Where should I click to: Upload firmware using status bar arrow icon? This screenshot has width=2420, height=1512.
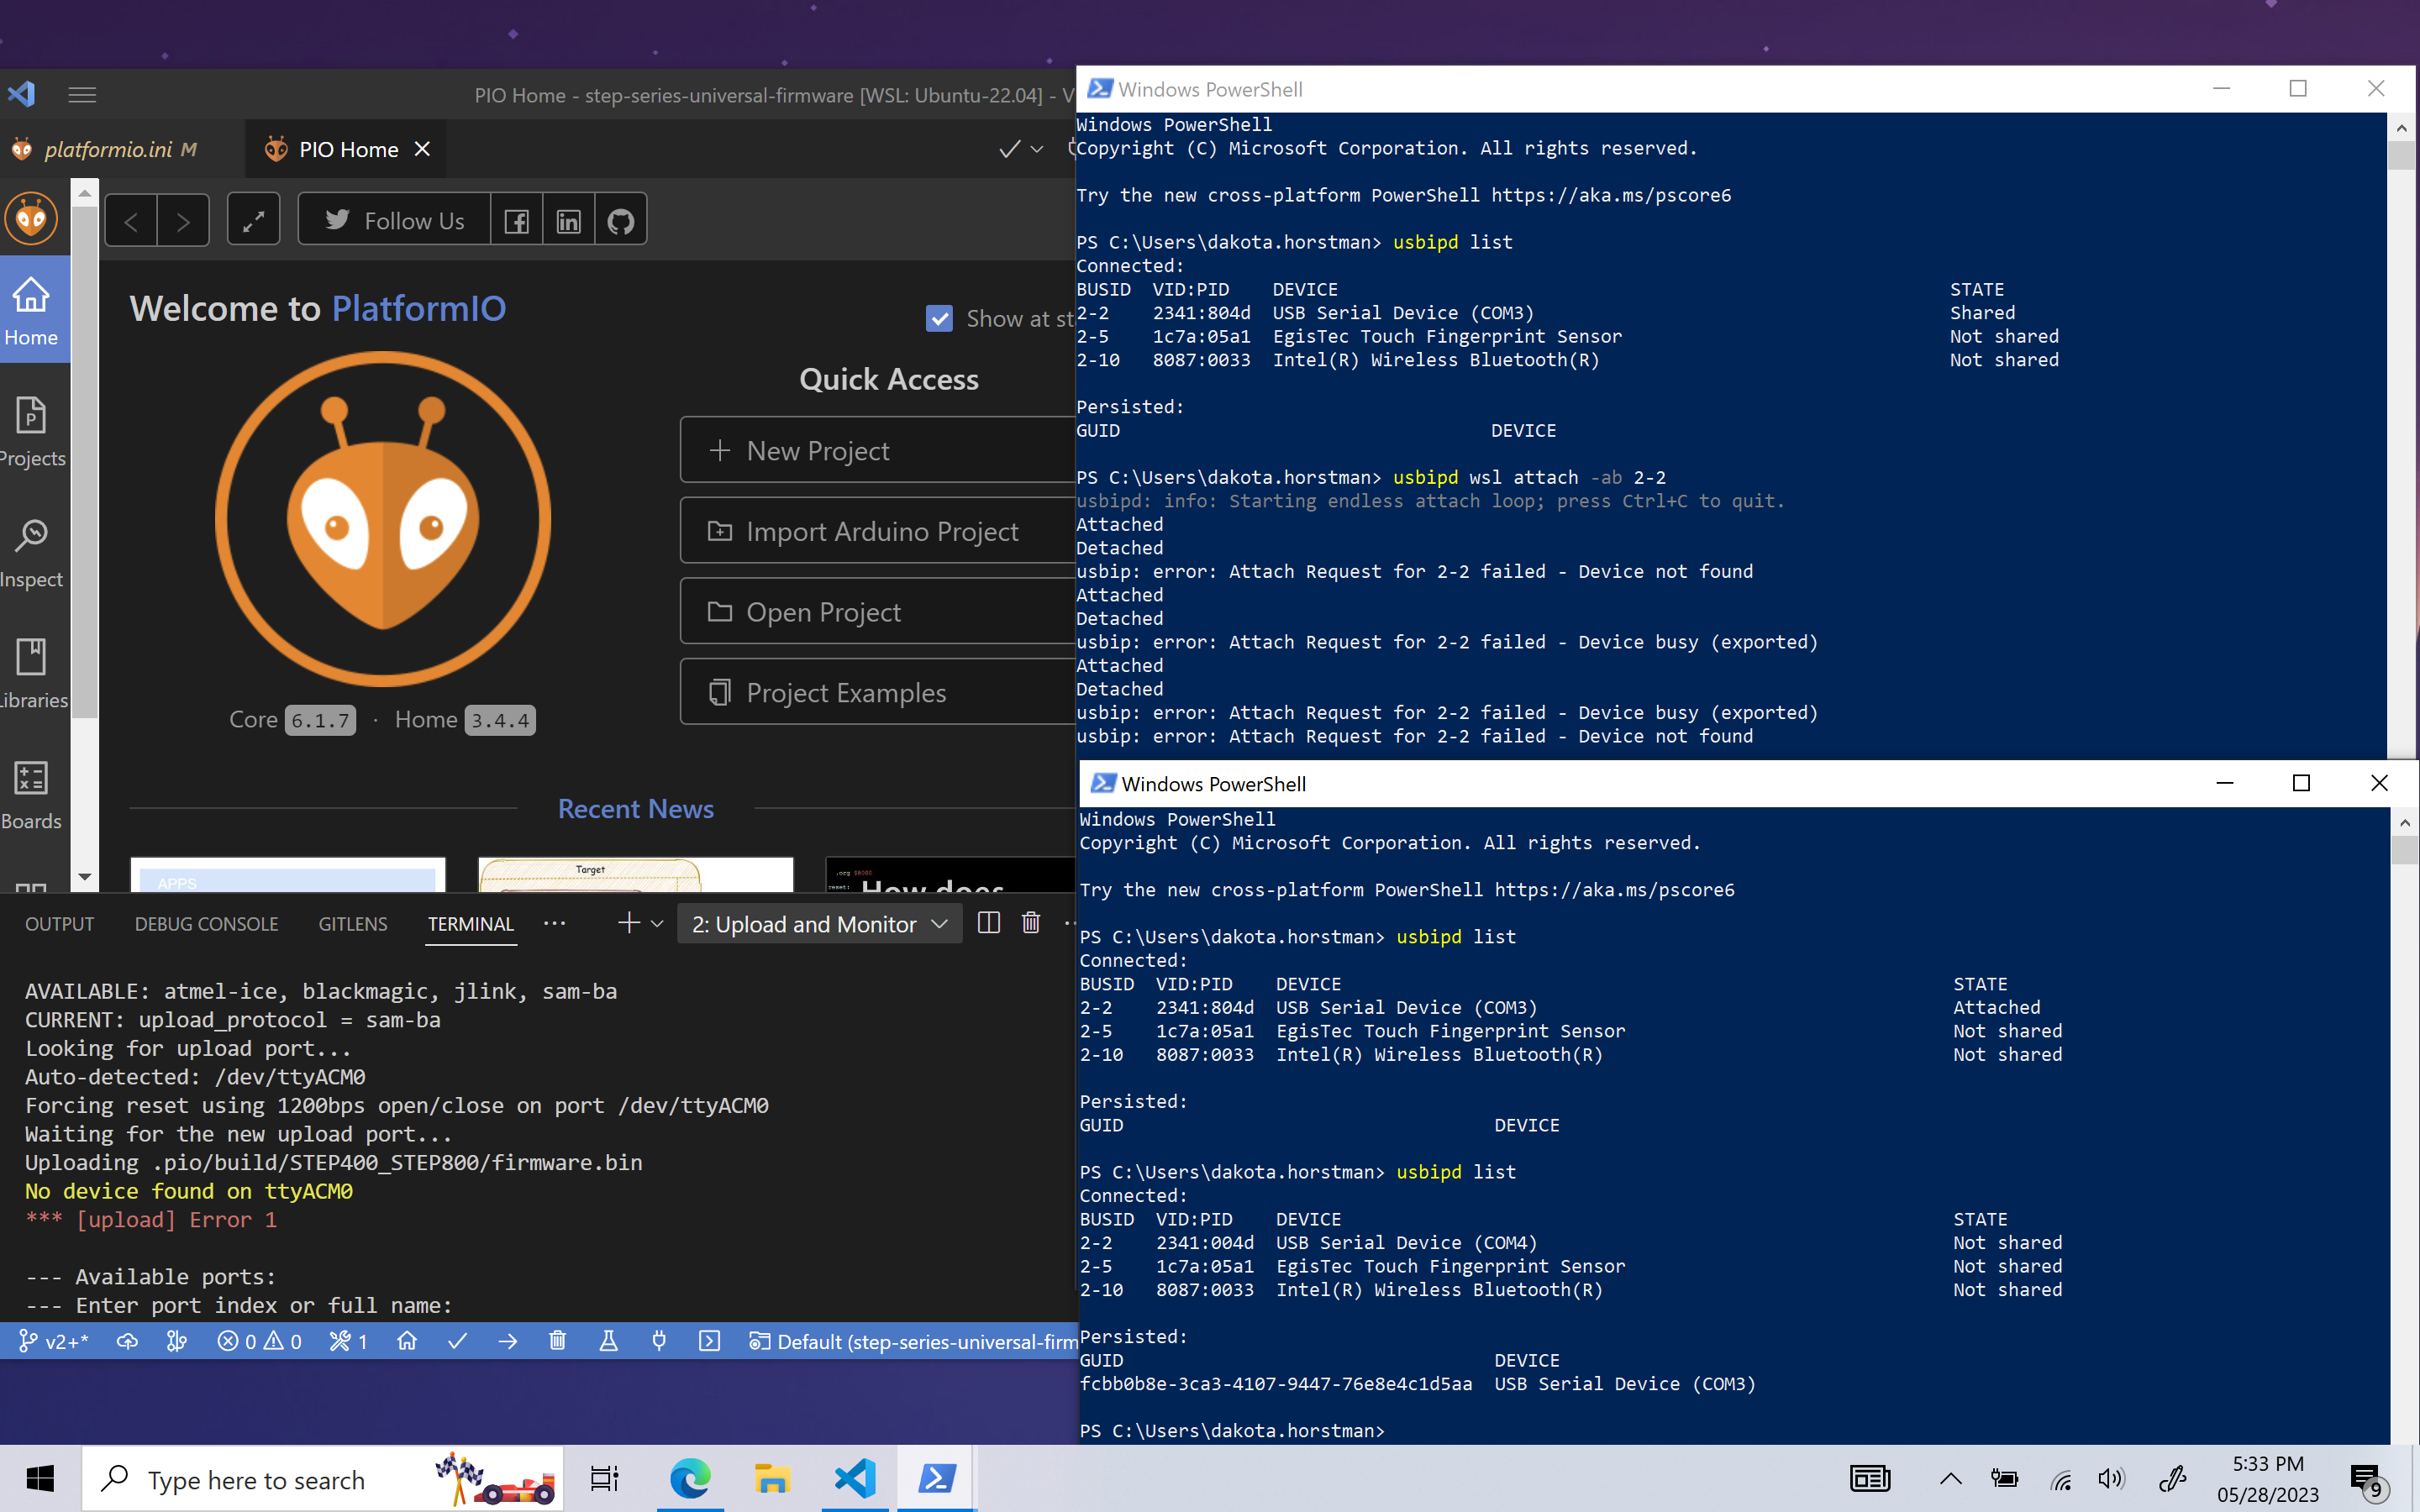pos(508,1341)
